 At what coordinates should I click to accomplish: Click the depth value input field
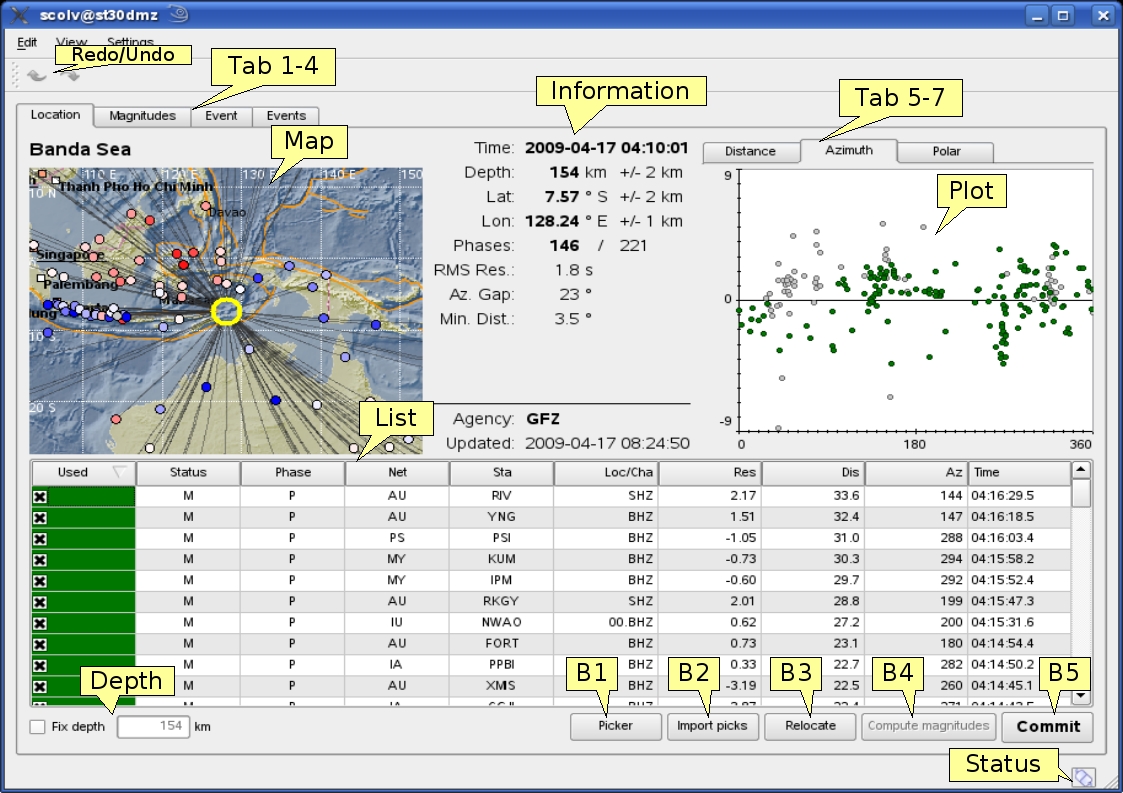153,726
